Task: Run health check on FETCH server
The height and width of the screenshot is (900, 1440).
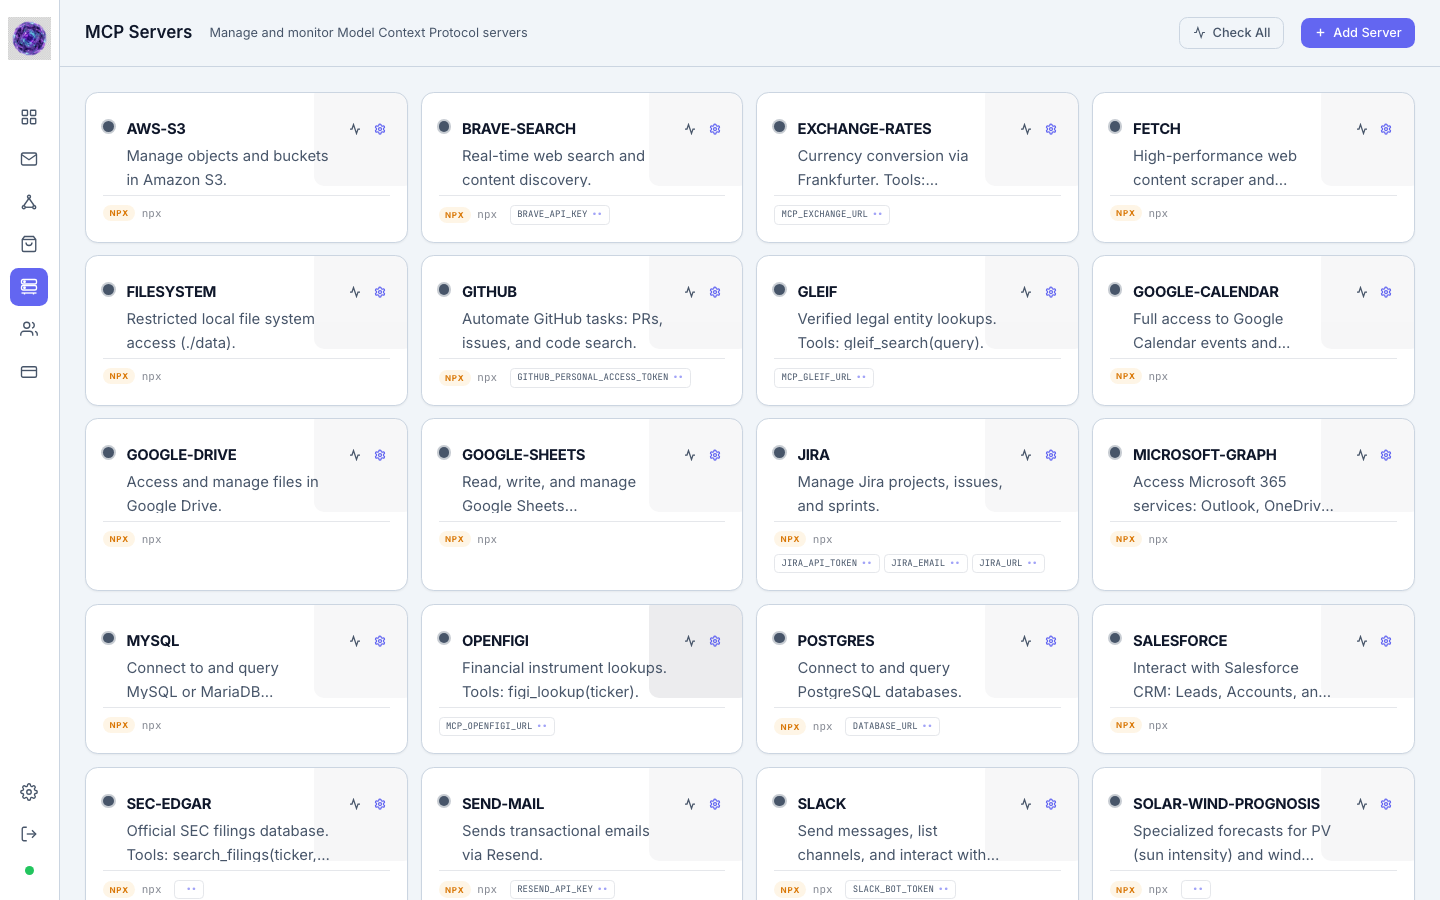Action: 1362,129
